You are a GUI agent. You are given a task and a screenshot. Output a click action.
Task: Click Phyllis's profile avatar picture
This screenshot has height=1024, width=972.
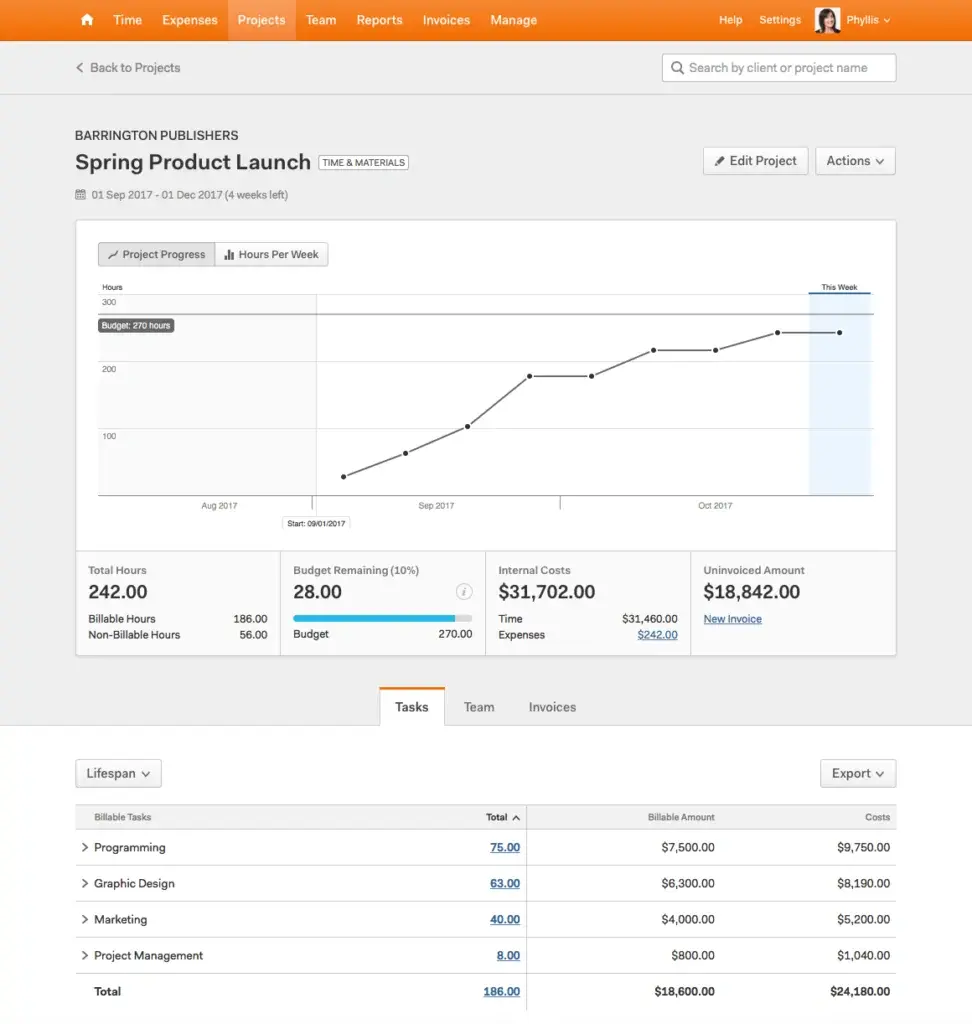(x=827, y=20)
